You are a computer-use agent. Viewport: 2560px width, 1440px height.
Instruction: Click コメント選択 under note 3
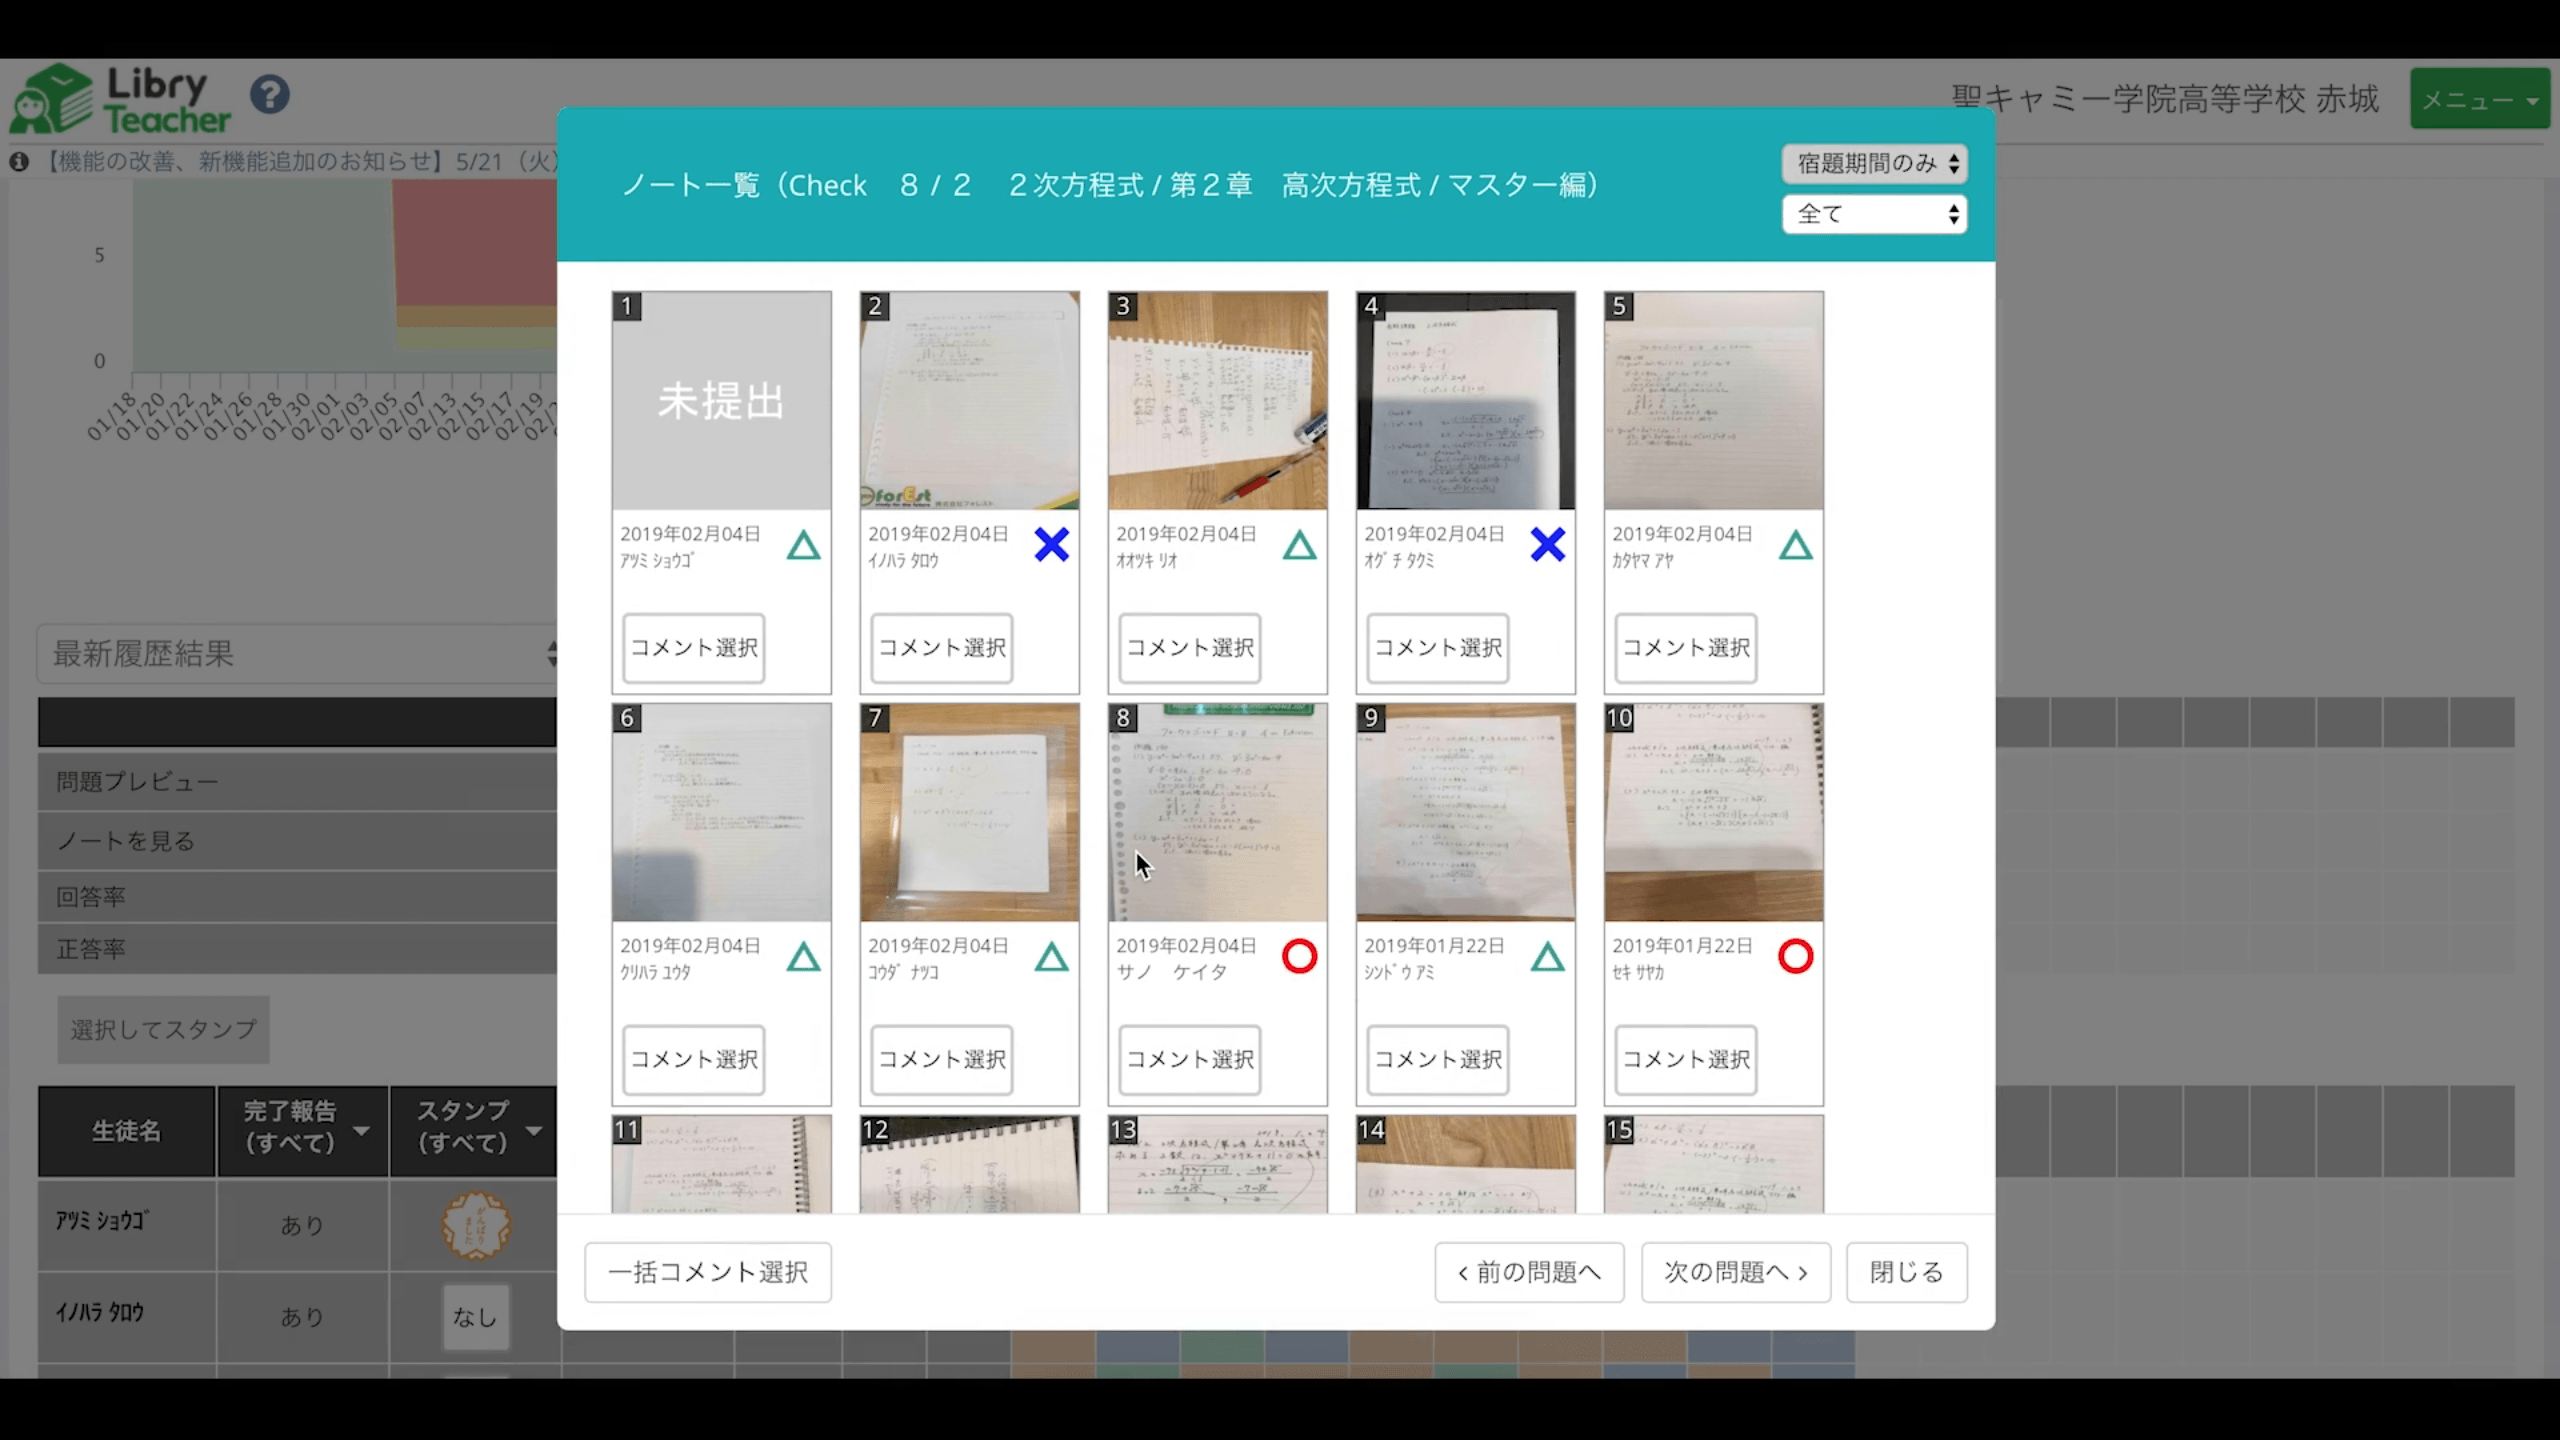[1189, 648]
